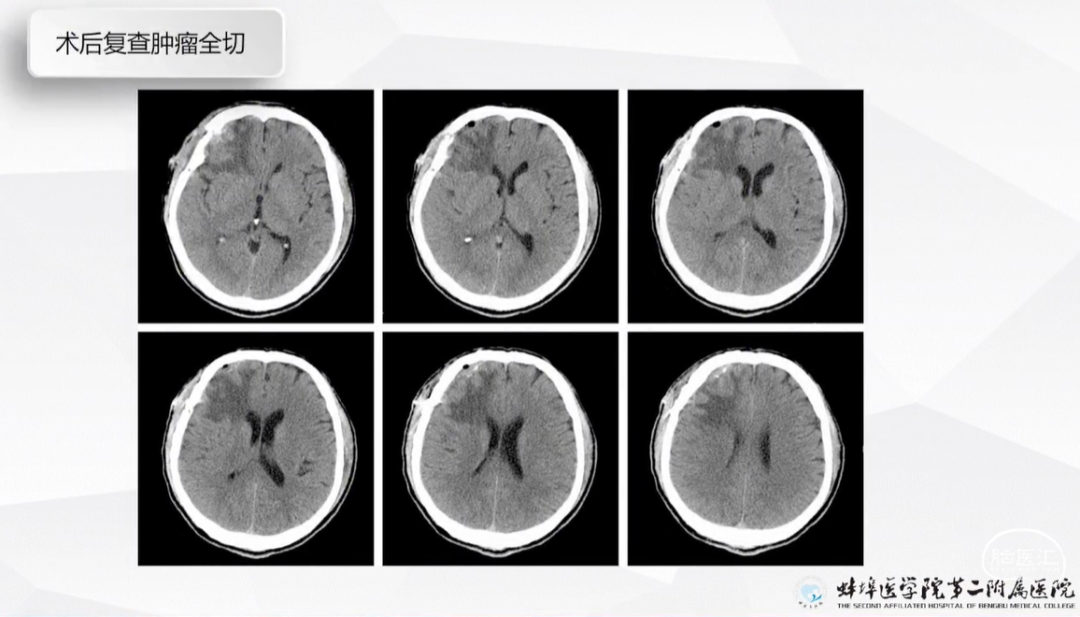Select the top-left CT scan image
The height and width of the screenshot is (617, 1080).
pos(256,206)
